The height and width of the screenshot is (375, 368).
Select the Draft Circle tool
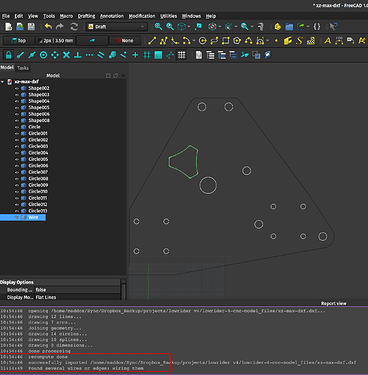202,41
